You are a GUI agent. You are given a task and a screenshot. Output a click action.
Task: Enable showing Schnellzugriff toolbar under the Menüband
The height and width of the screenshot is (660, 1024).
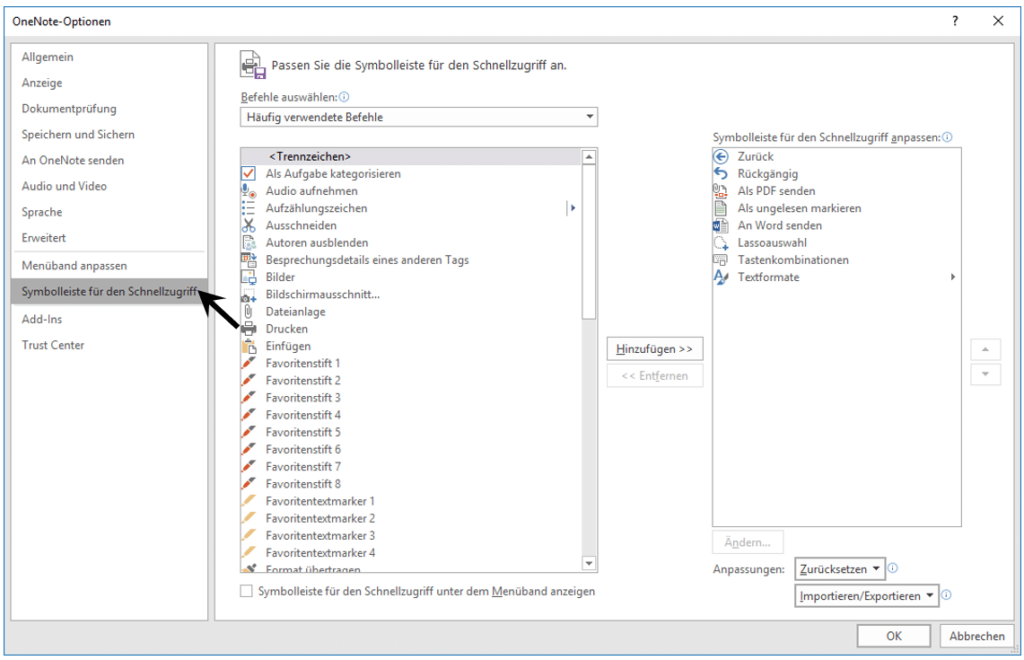click(246, 591)
